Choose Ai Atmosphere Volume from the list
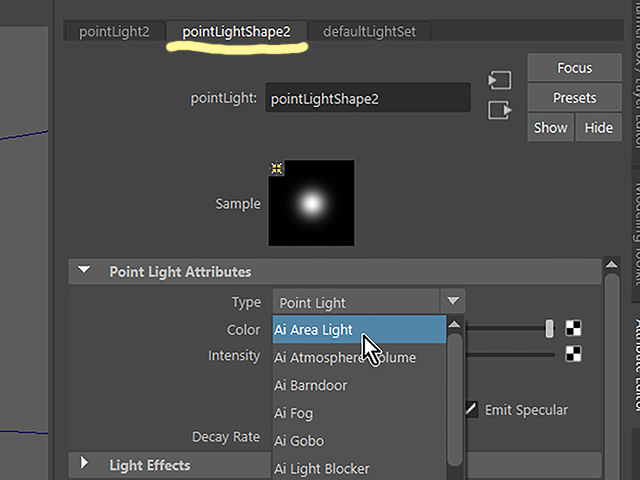The width and height of the screenshot is (640, 480). click(359, 358)
